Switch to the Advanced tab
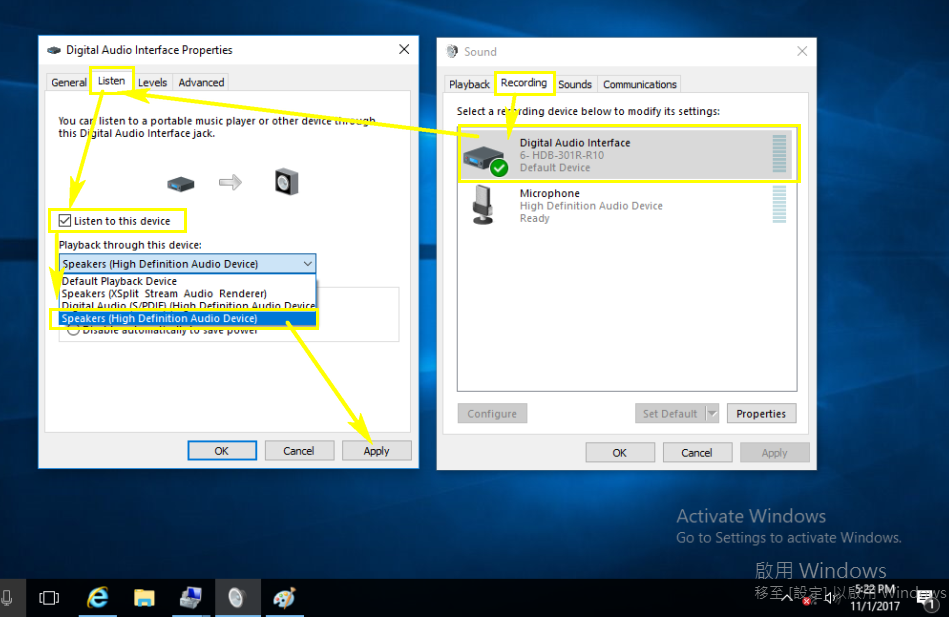Screen dimensions: 949x617 [201, 82]
